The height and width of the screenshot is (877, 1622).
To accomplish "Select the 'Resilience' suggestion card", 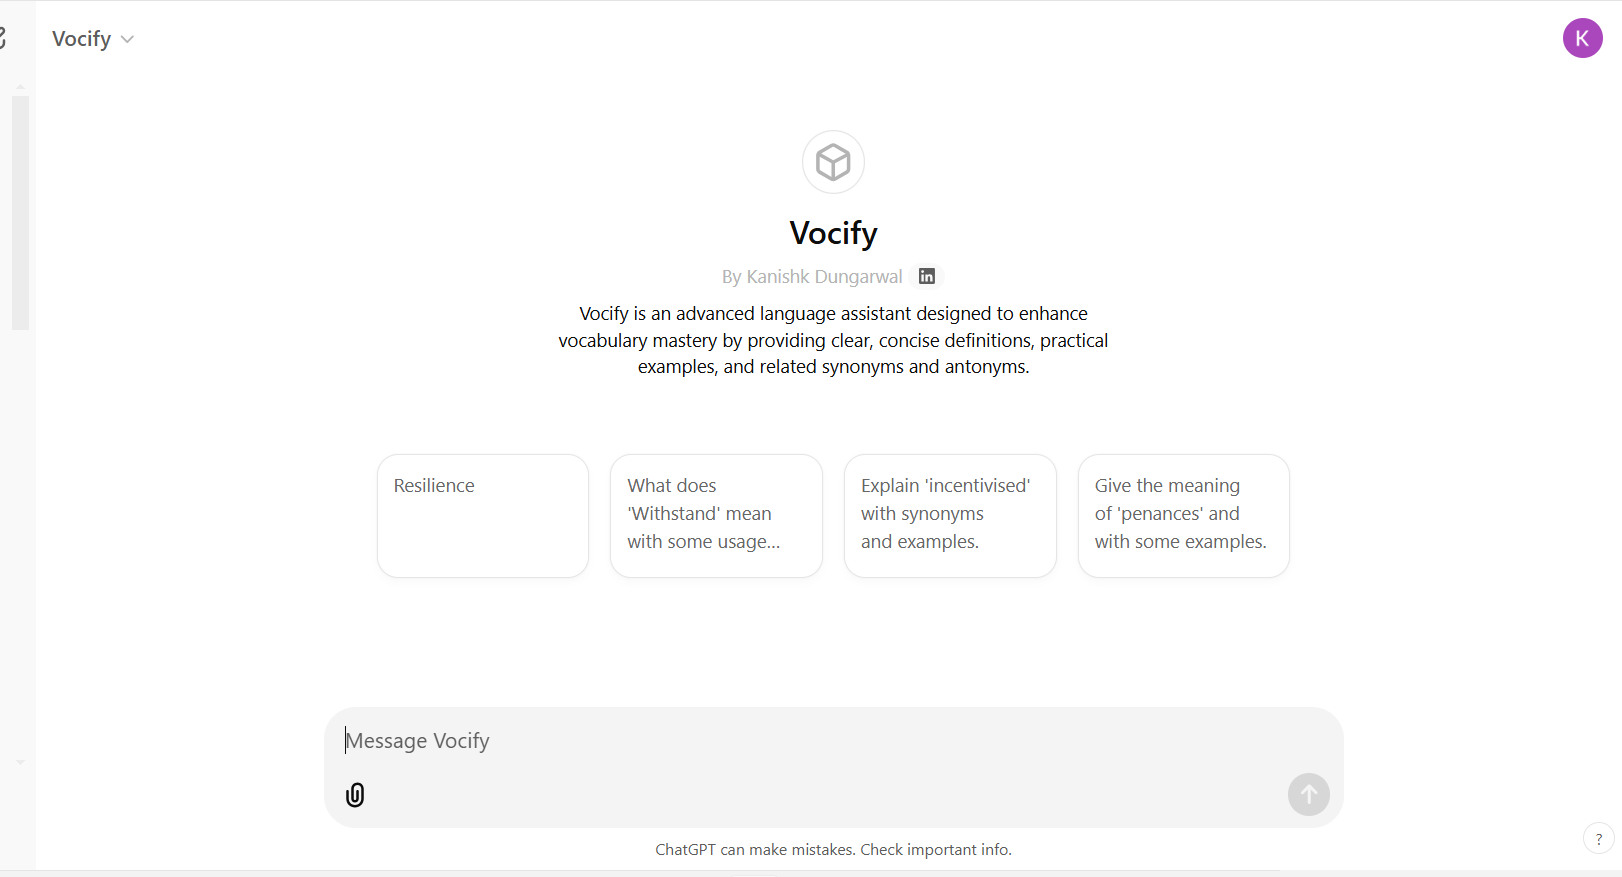I will click(483, 515).
